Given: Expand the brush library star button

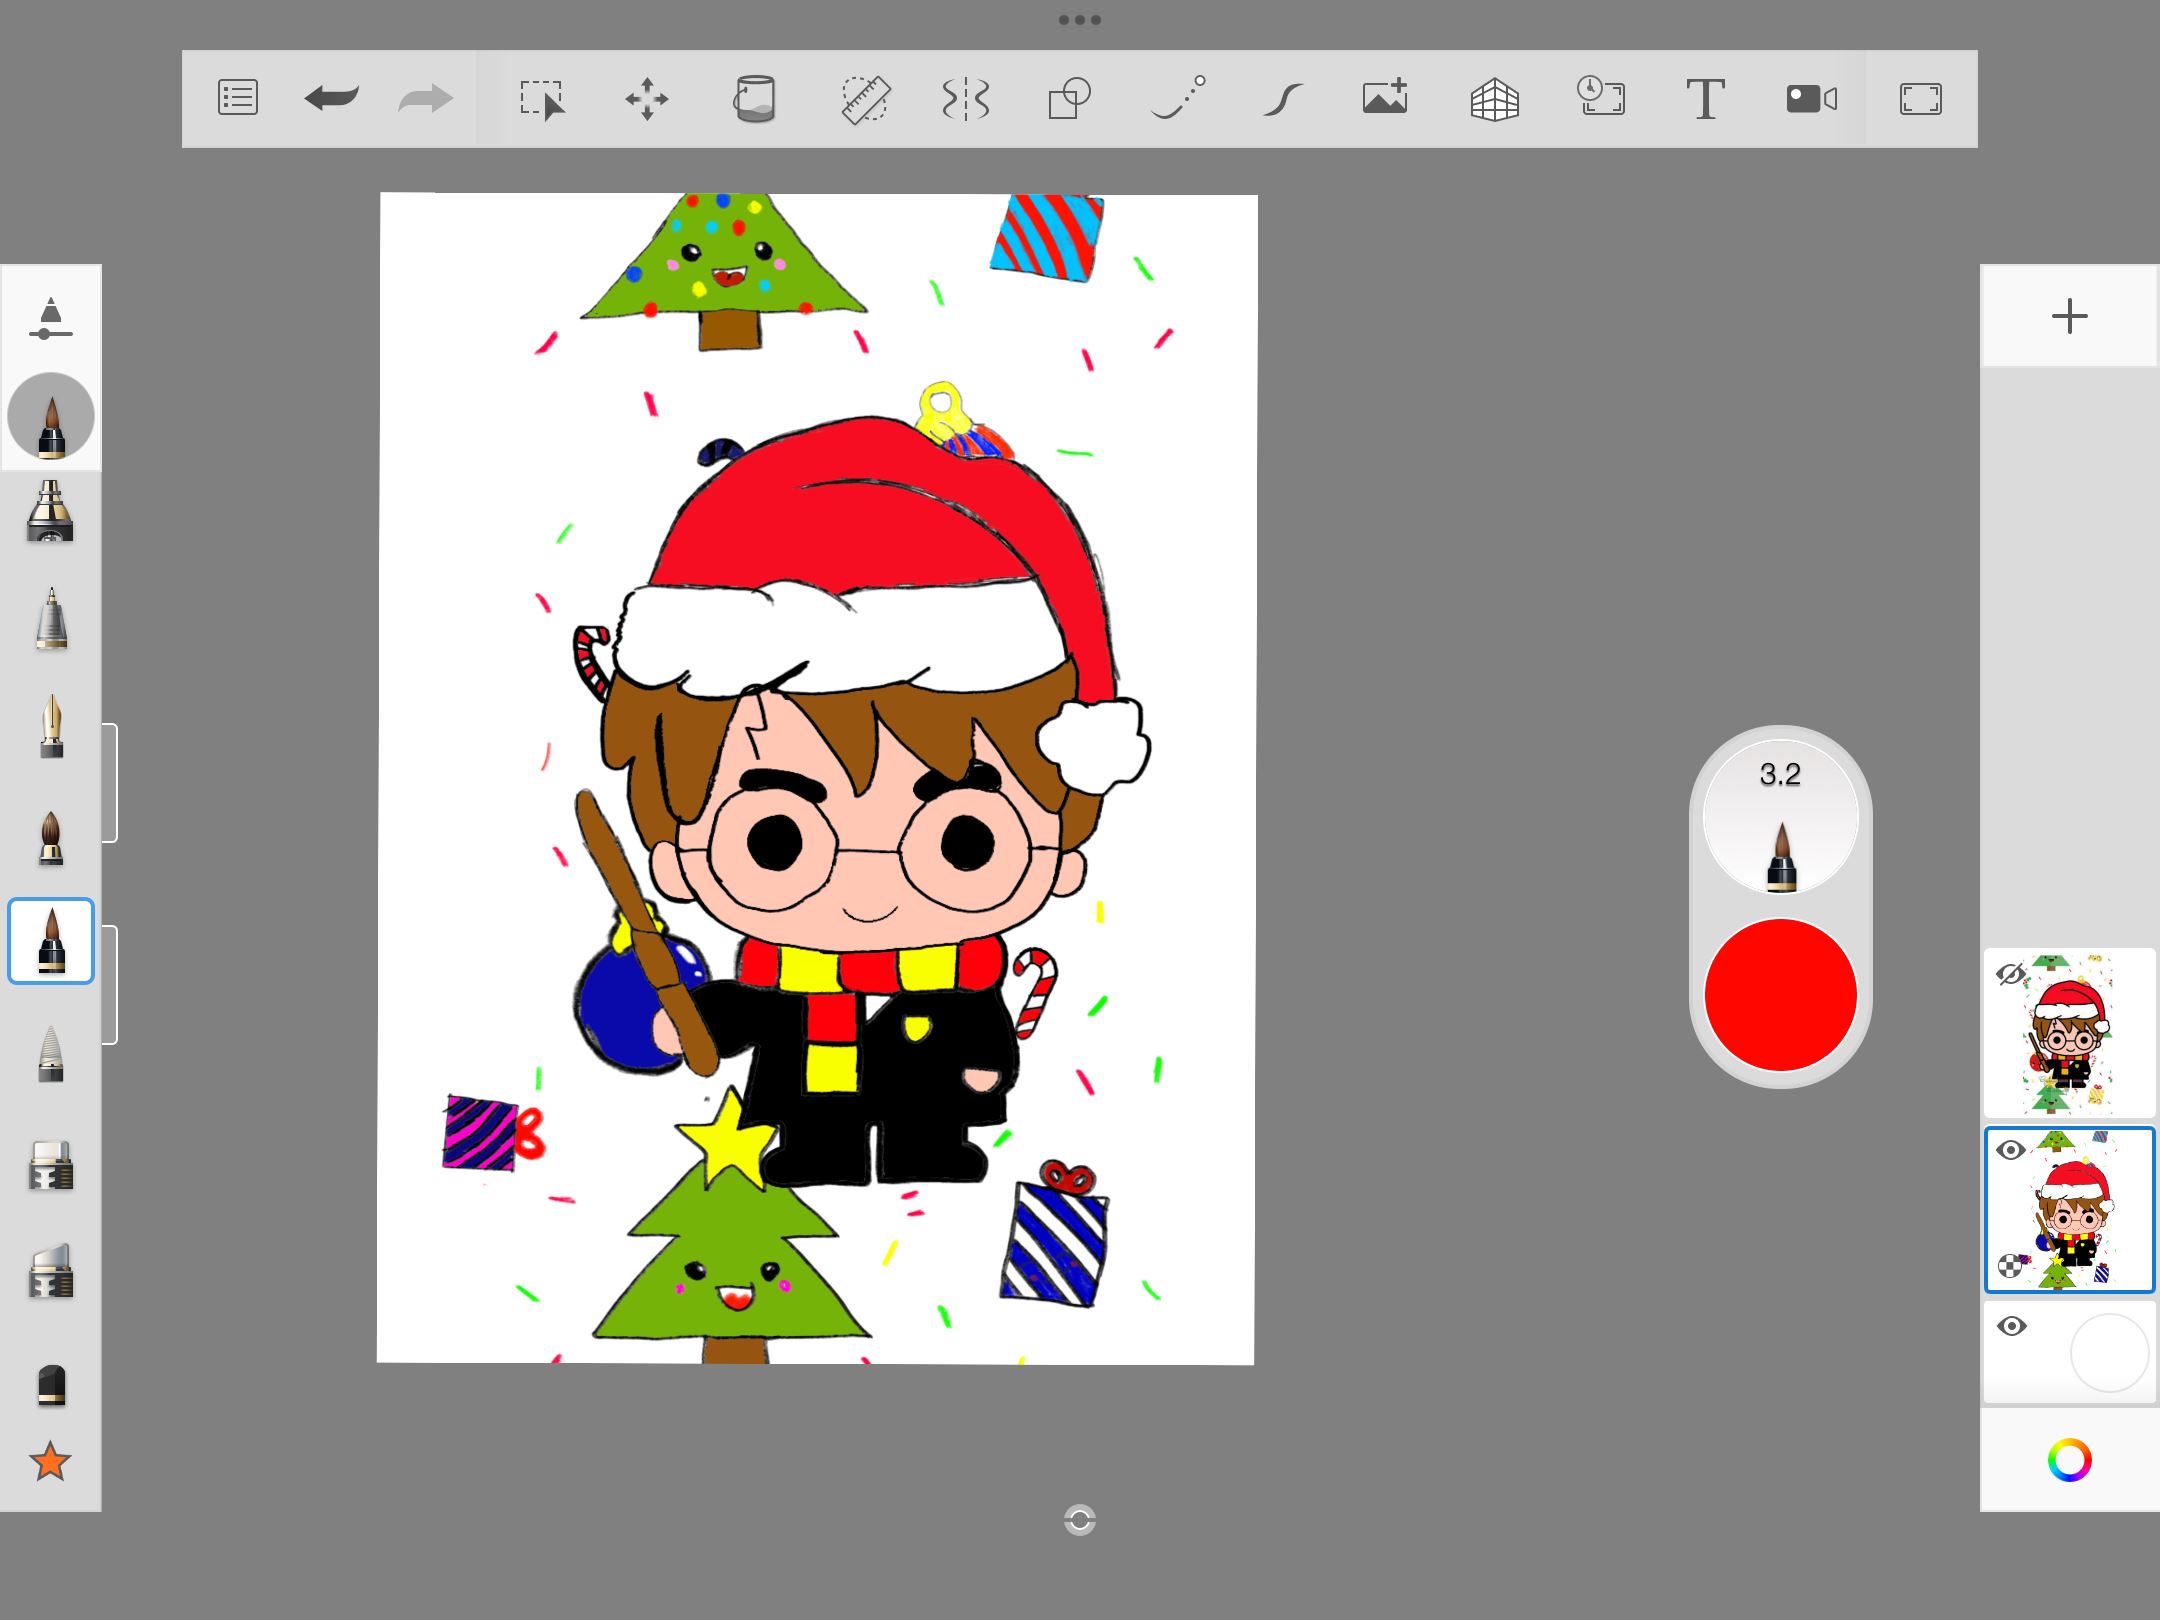Looking at the screenshot, I should coord(50,1462).
